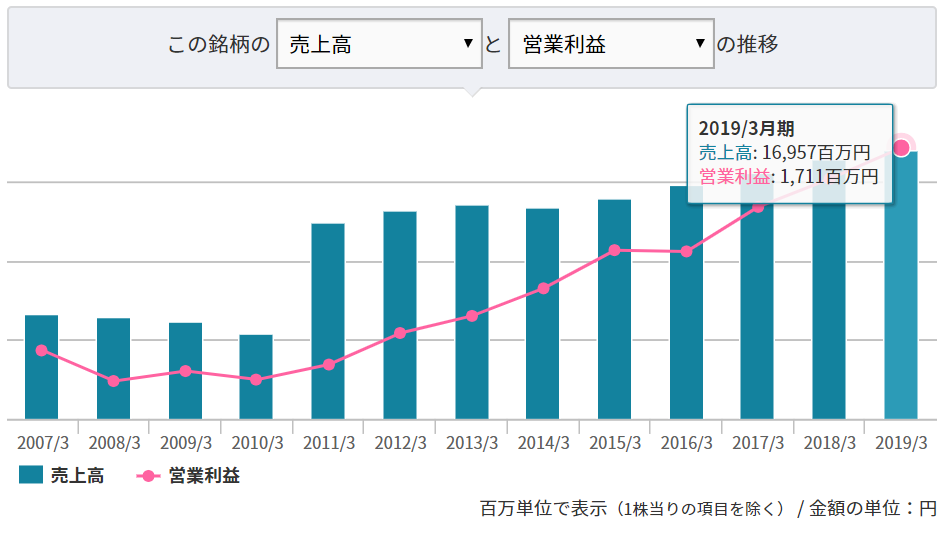The image size is (948, 534).
Task: Select the 2008/3 operating profit point
Action: click(x=113, y=381)
